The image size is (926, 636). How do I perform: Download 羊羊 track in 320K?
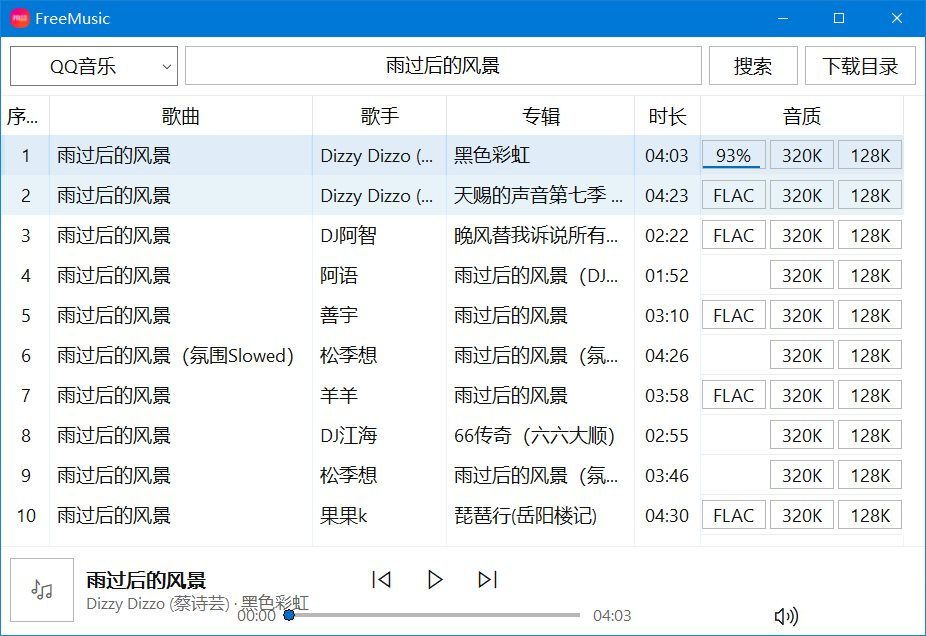[x=802, y=395]
